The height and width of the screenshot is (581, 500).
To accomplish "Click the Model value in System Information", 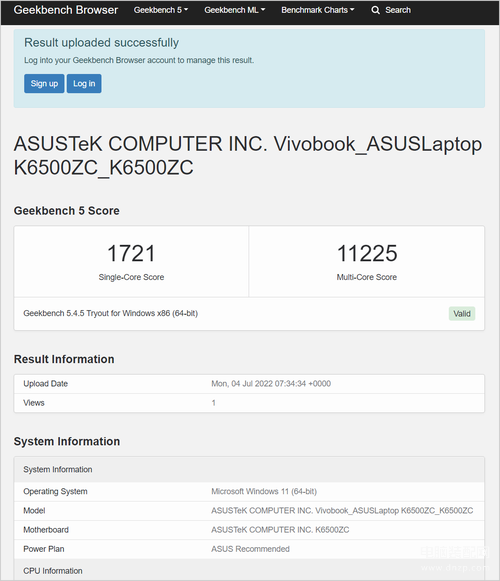I will (x=342, y=511).
